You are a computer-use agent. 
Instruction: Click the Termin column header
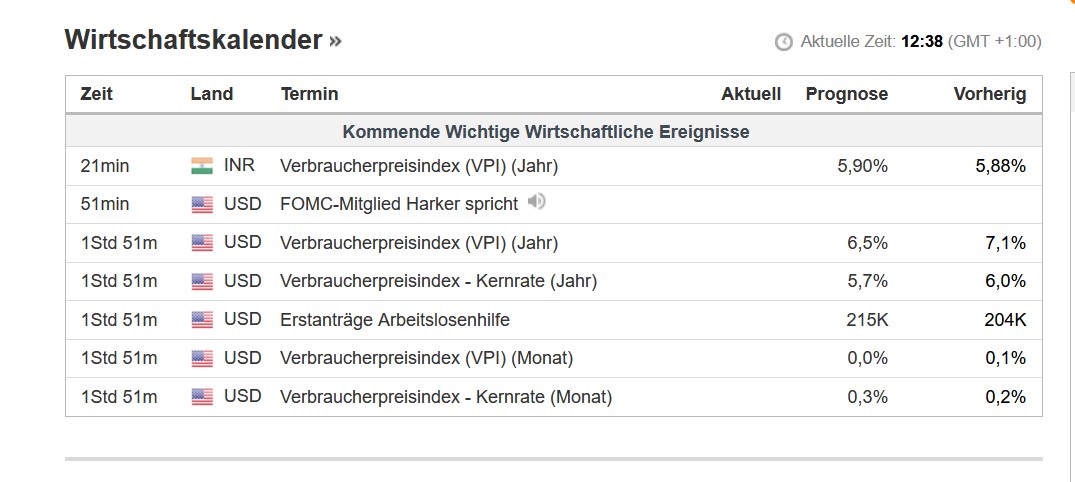click(x=309, y=94)
